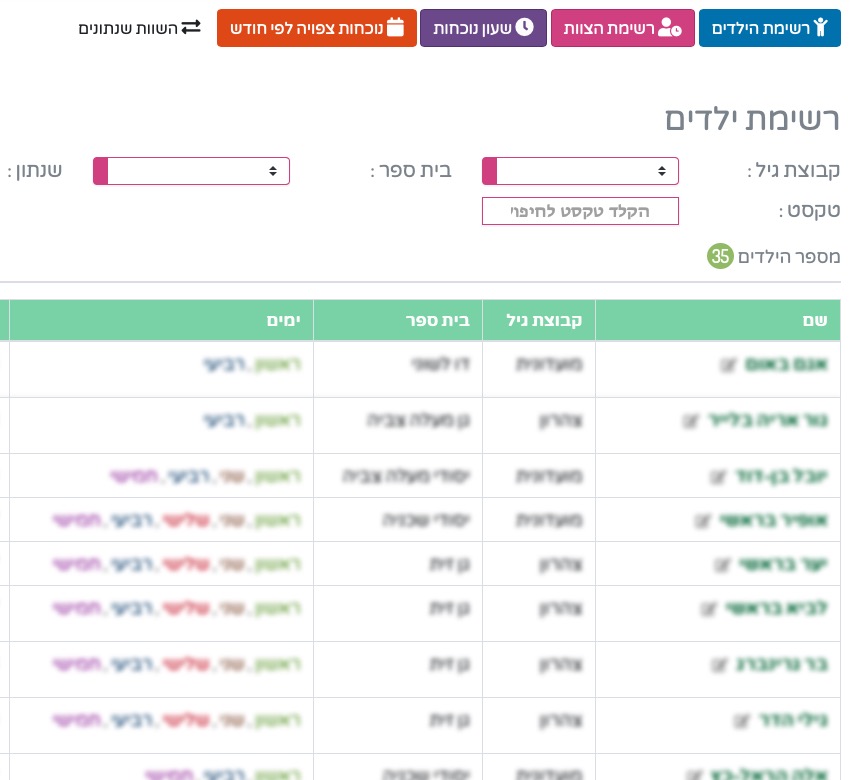Focus the הקלד טקסט לחיפוש search field

pos(580,211)
